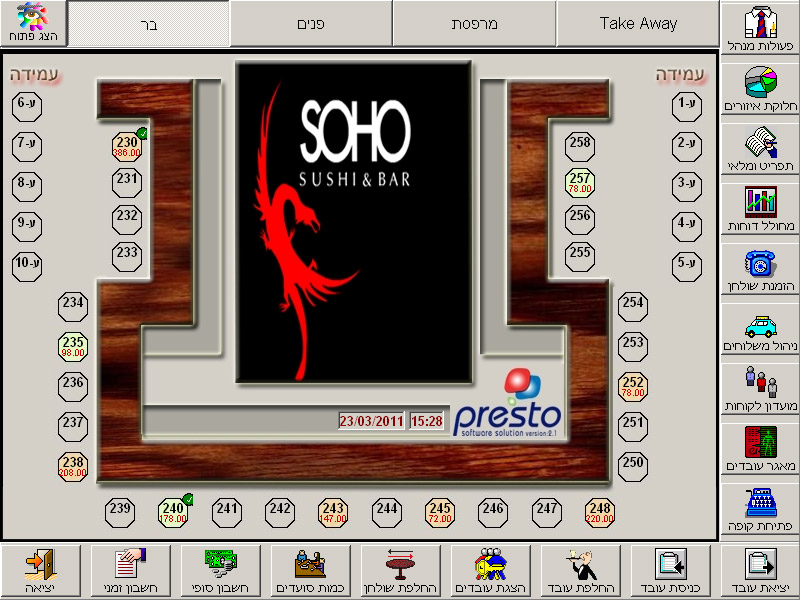800x600 pixels.
Task: Launch the report generator (מחולל דוחות)
Action: pos(759,209)
